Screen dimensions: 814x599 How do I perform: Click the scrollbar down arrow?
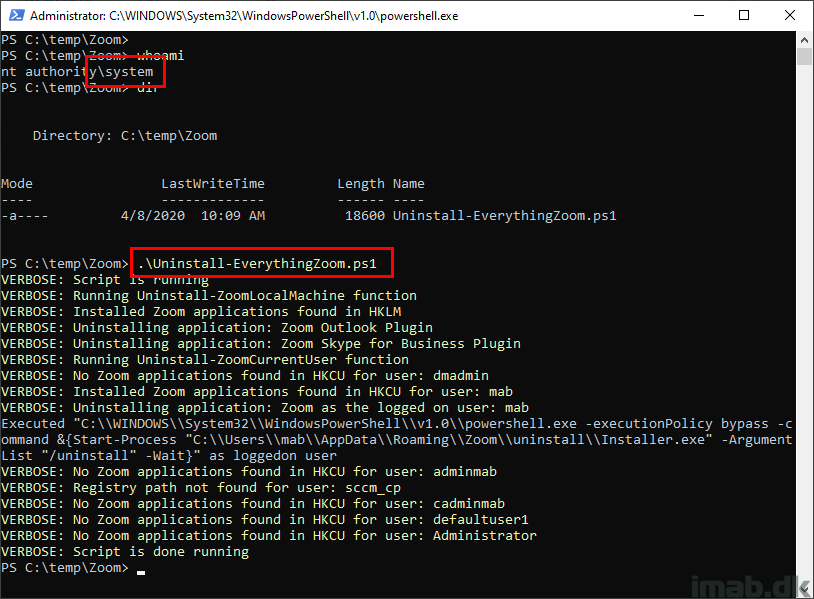[x=805, y=590]
